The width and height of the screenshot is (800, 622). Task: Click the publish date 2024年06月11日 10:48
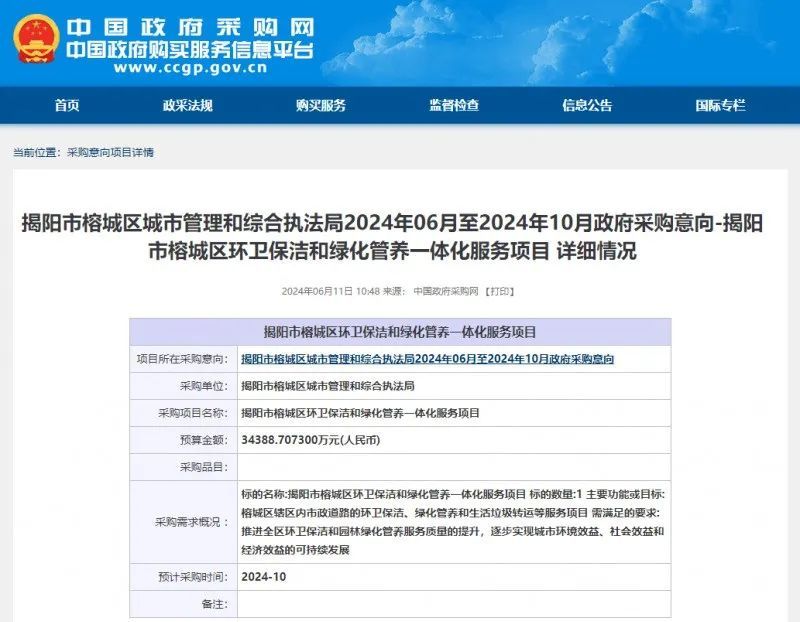[x=331, y=291]
